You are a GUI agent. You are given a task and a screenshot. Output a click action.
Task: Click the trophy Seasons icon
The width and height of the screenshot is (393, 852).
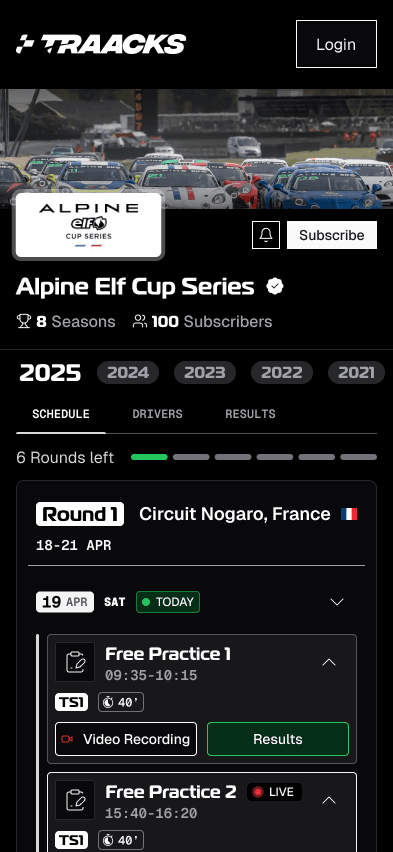[24, 321]
